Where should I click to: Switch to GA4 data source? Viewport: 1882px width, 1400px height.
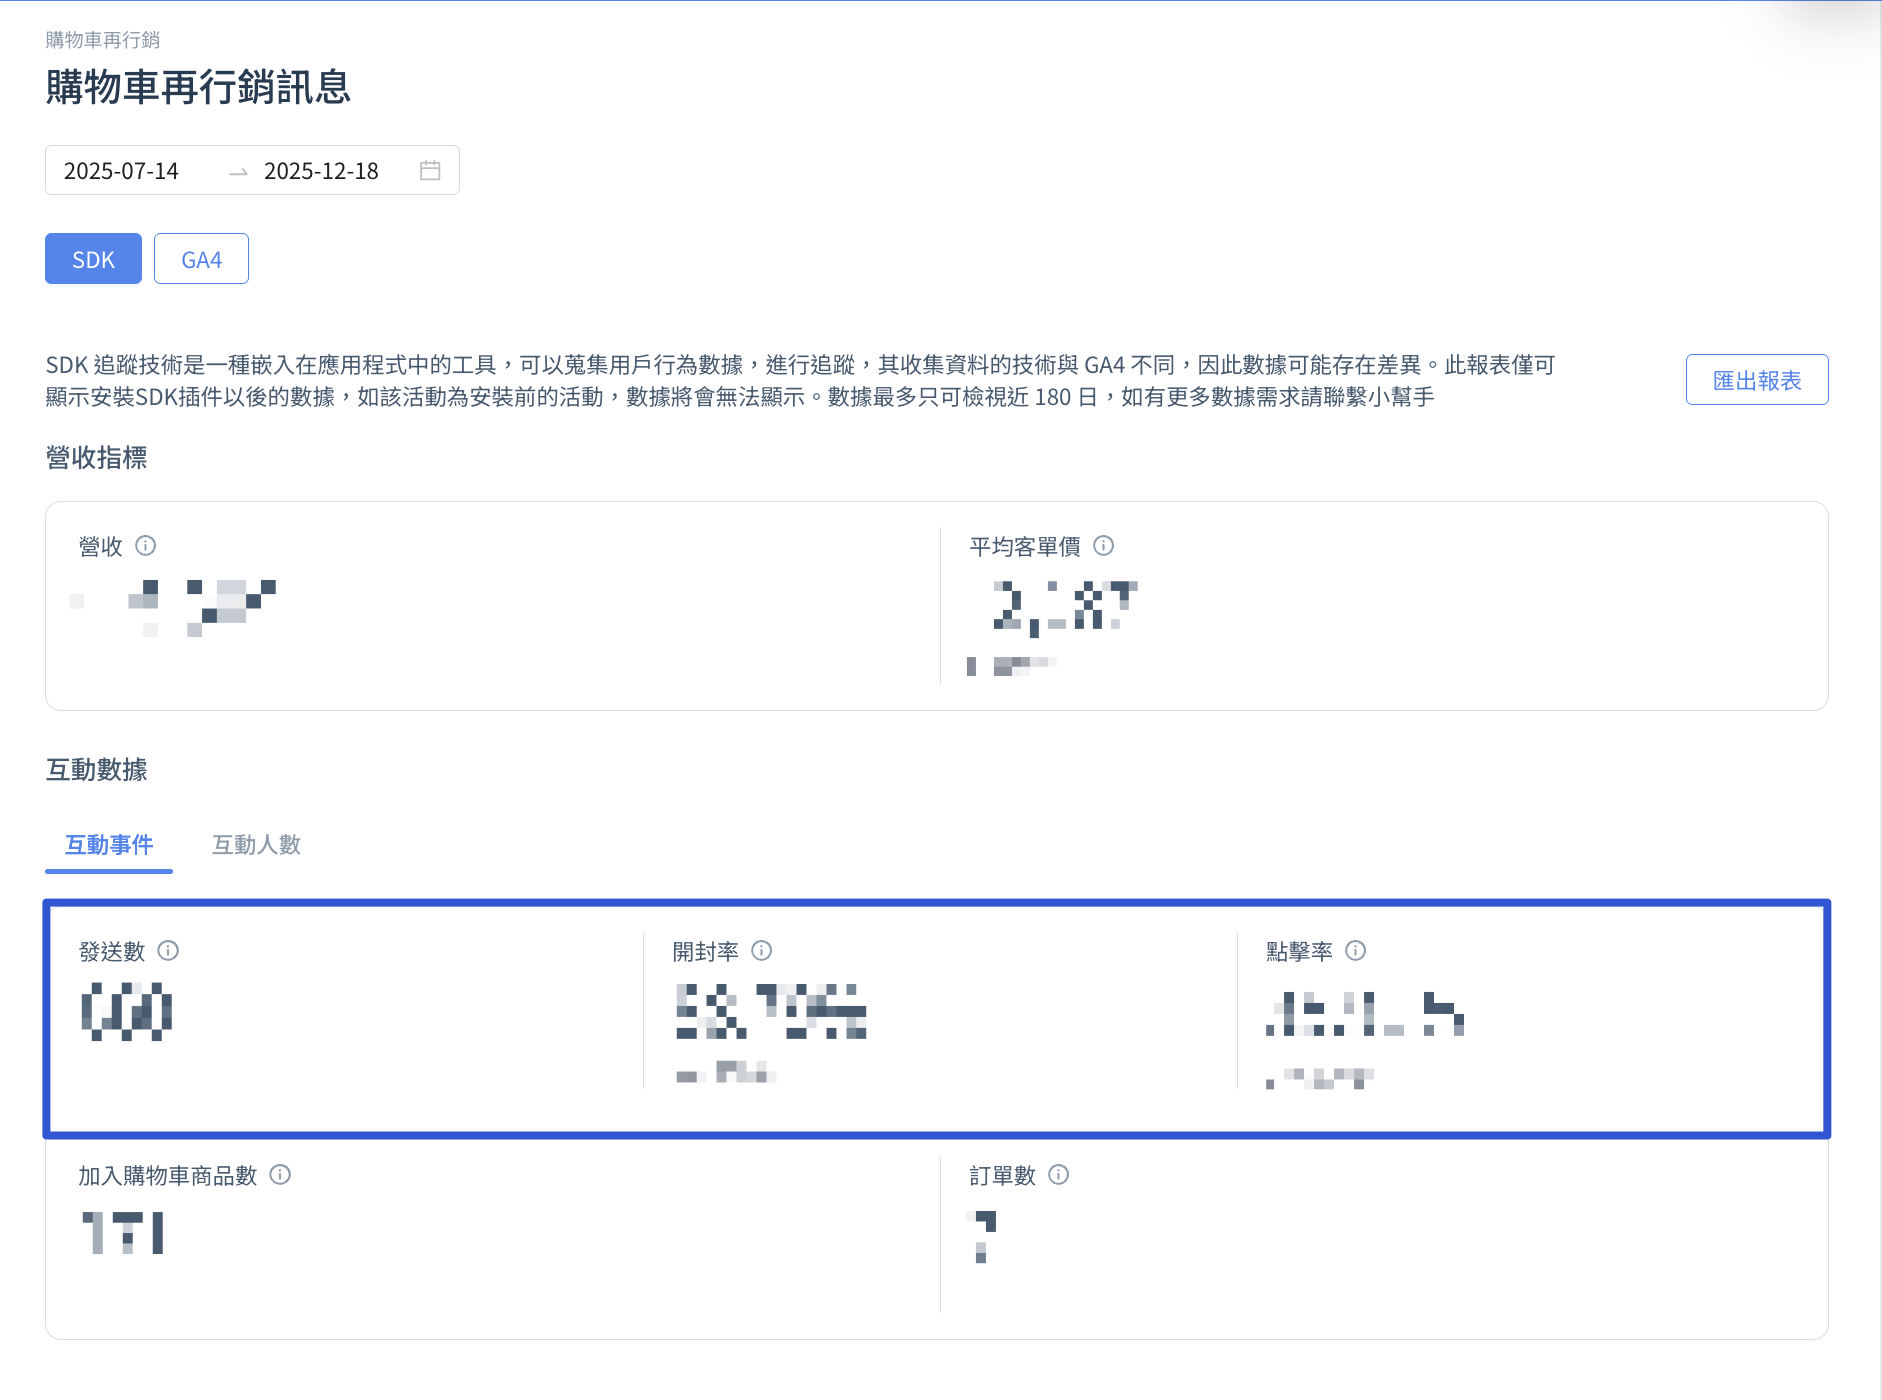pyautogui.click(x=201, y=259)
